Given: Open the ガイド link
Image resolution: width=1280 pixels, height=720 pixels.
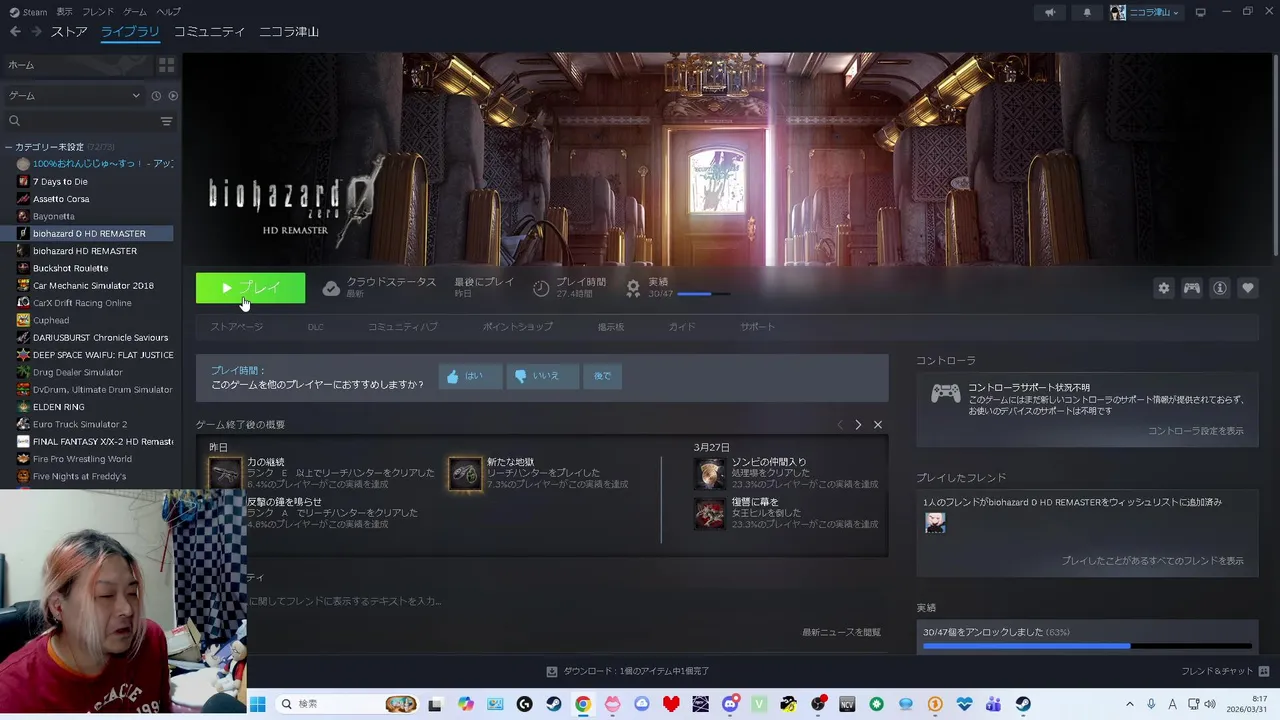Looking at the screenshot, I should (x=682, y=327).
